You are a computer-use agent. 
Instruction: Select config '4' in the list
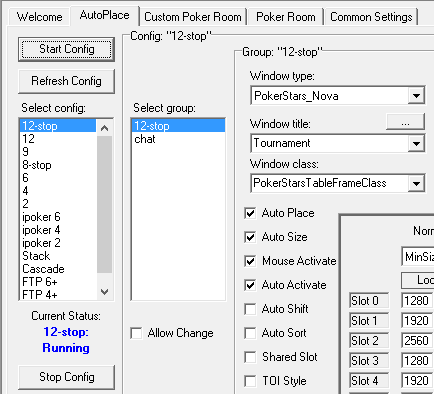58,191
